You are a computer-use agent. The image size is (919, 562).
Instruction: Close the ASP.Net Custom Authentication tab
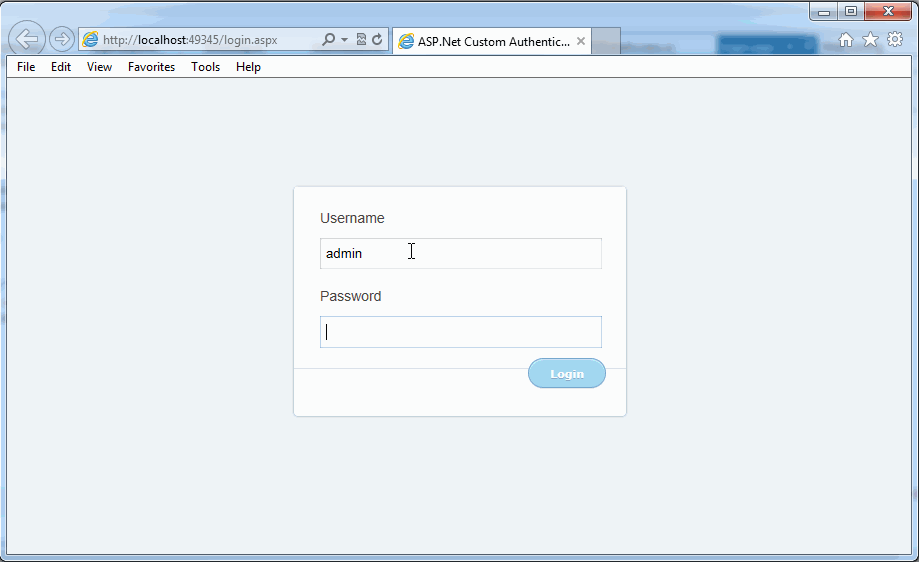581,42
